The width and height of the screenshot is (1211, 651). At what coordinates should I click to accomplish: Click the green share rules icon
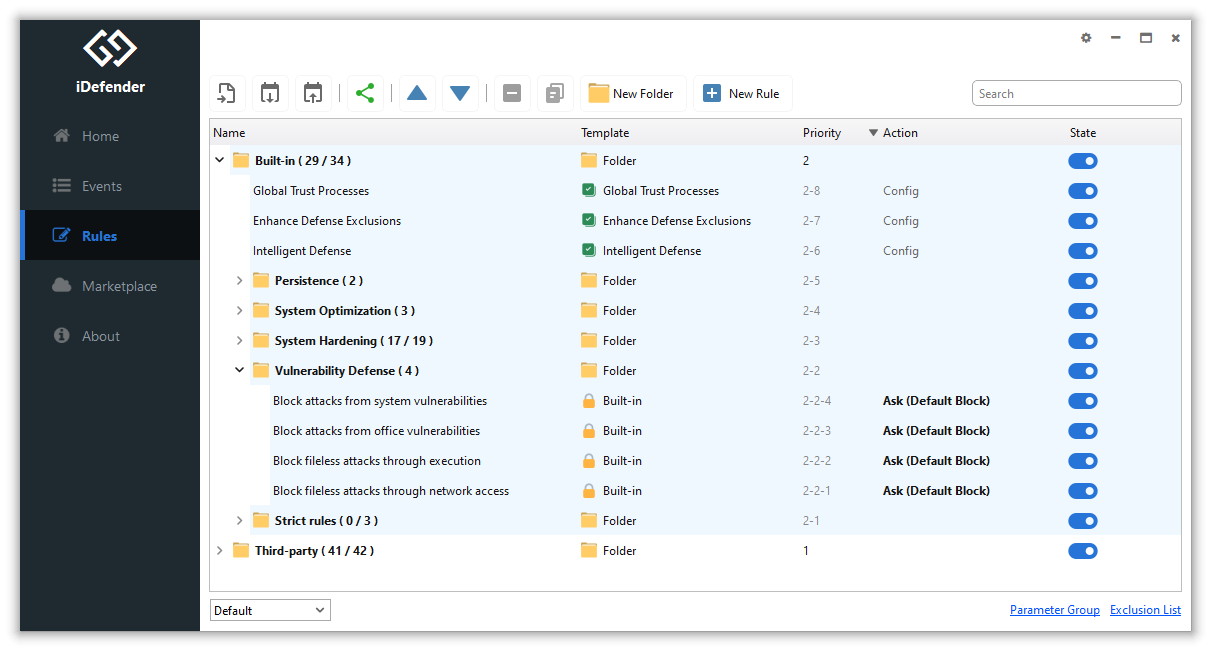[x=365, y=94]
